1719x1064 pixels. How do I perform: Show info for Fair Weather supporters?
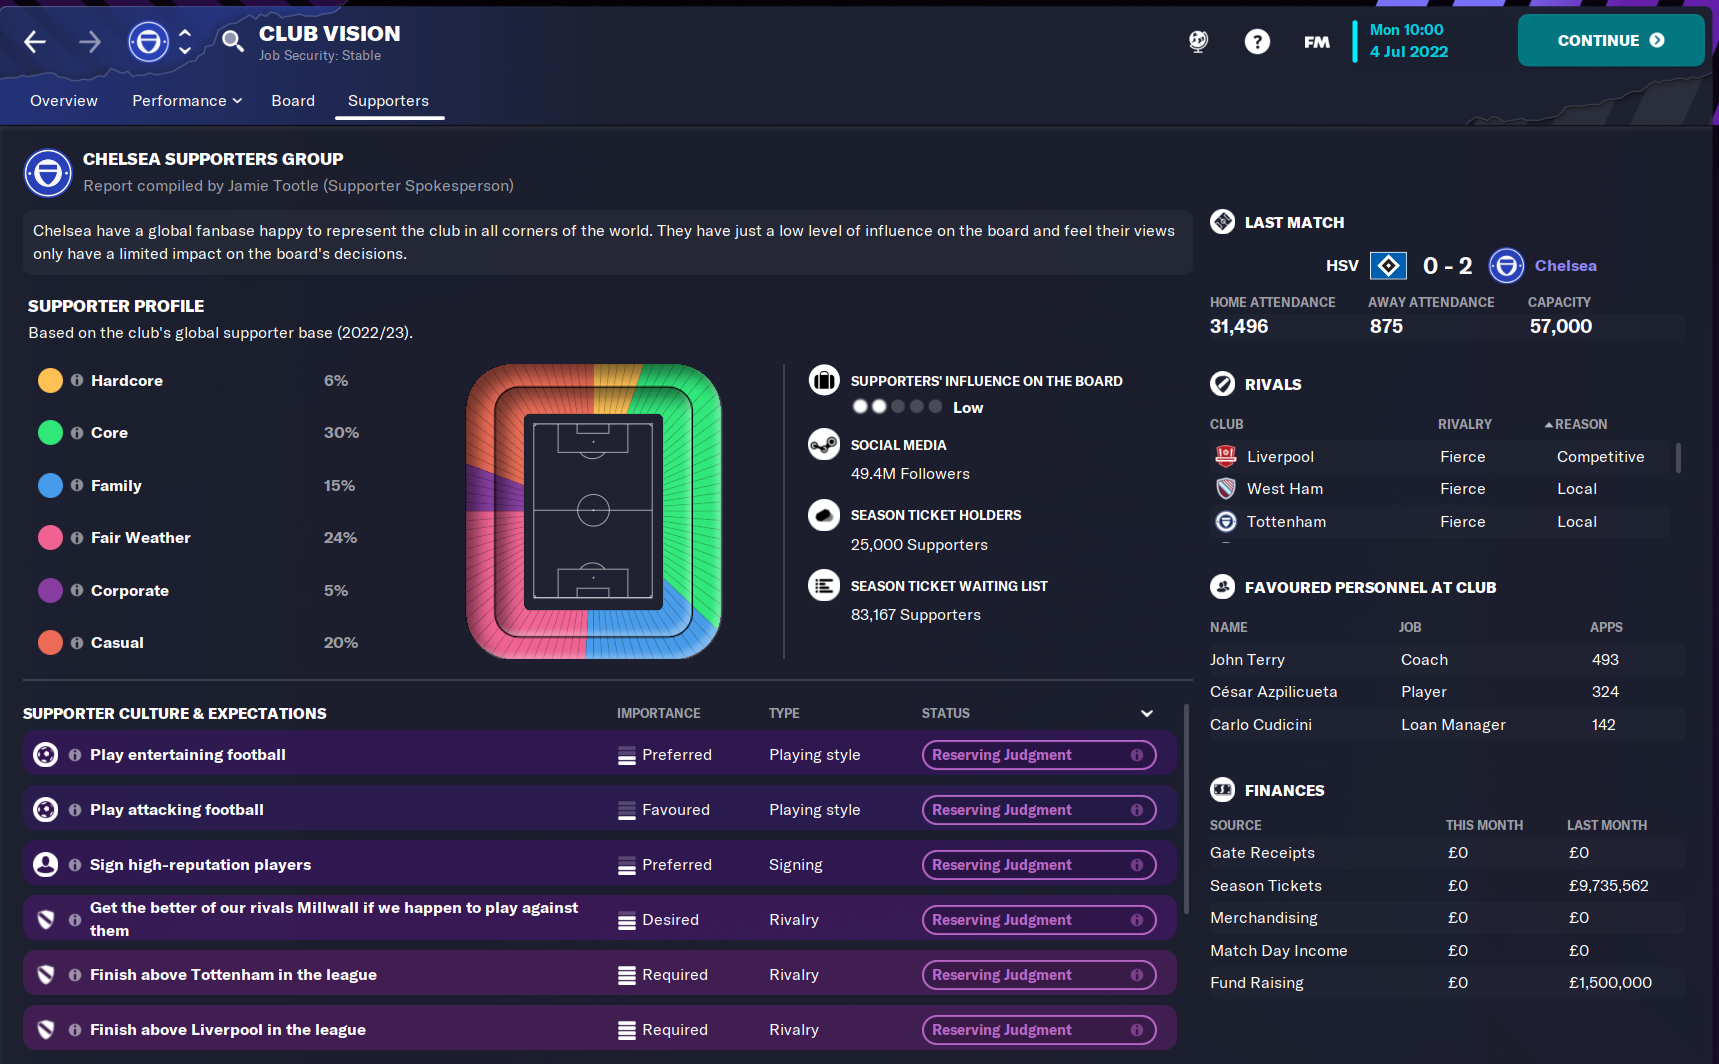[77, 538]
